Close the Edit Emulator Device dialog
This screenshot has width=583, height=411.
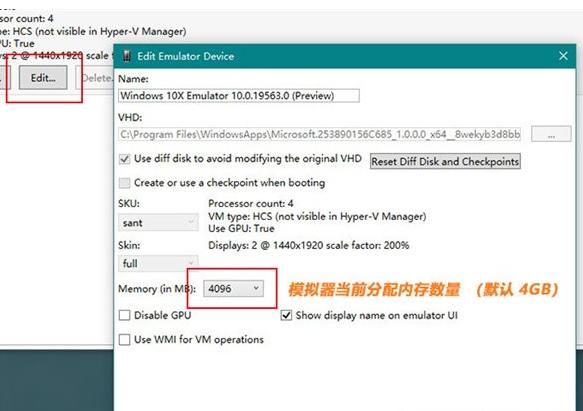[563, 56]
